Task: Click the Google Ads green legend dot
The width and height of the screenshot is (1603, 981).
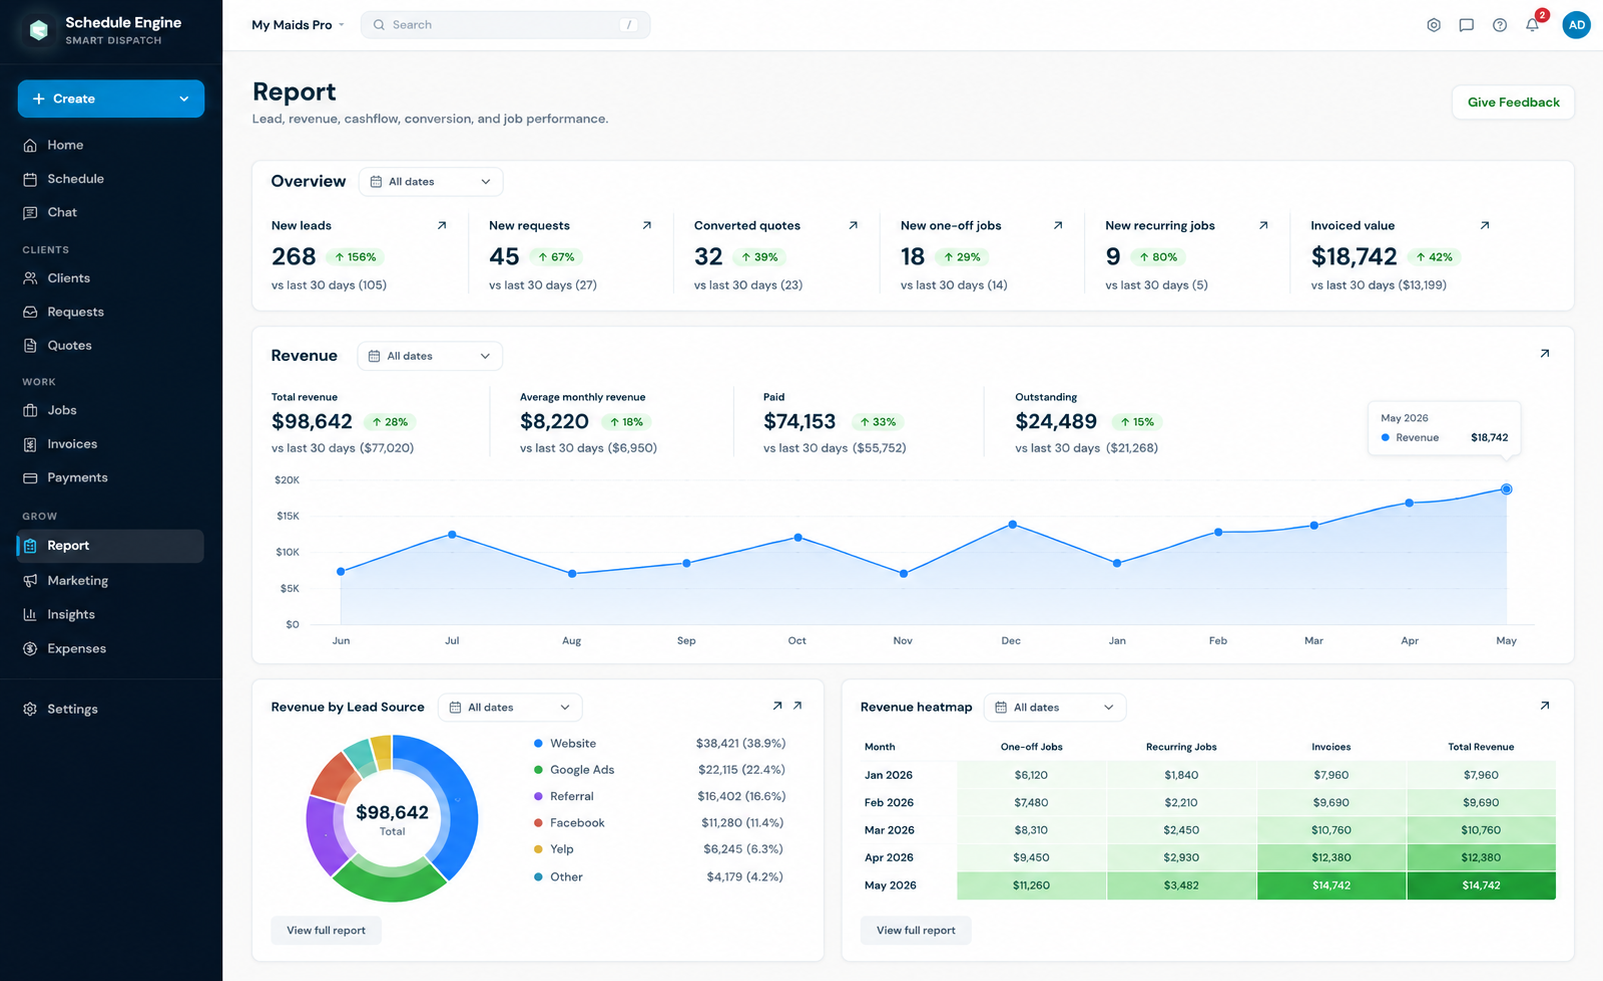Action: click(x=538, y=770)
